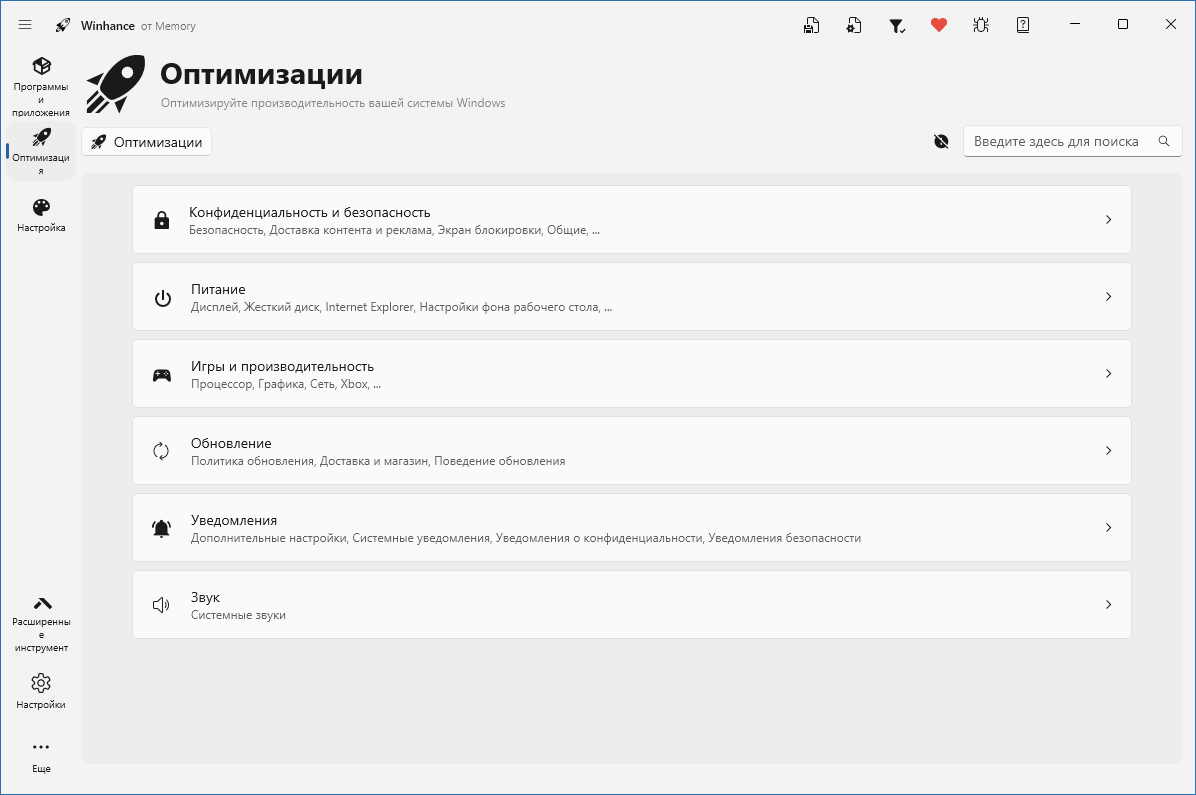The height and width of the screenshot is (795, 1196).
Task: Open the Уведомления settings card
Action: pyautogui.click(x=632, y=527)
